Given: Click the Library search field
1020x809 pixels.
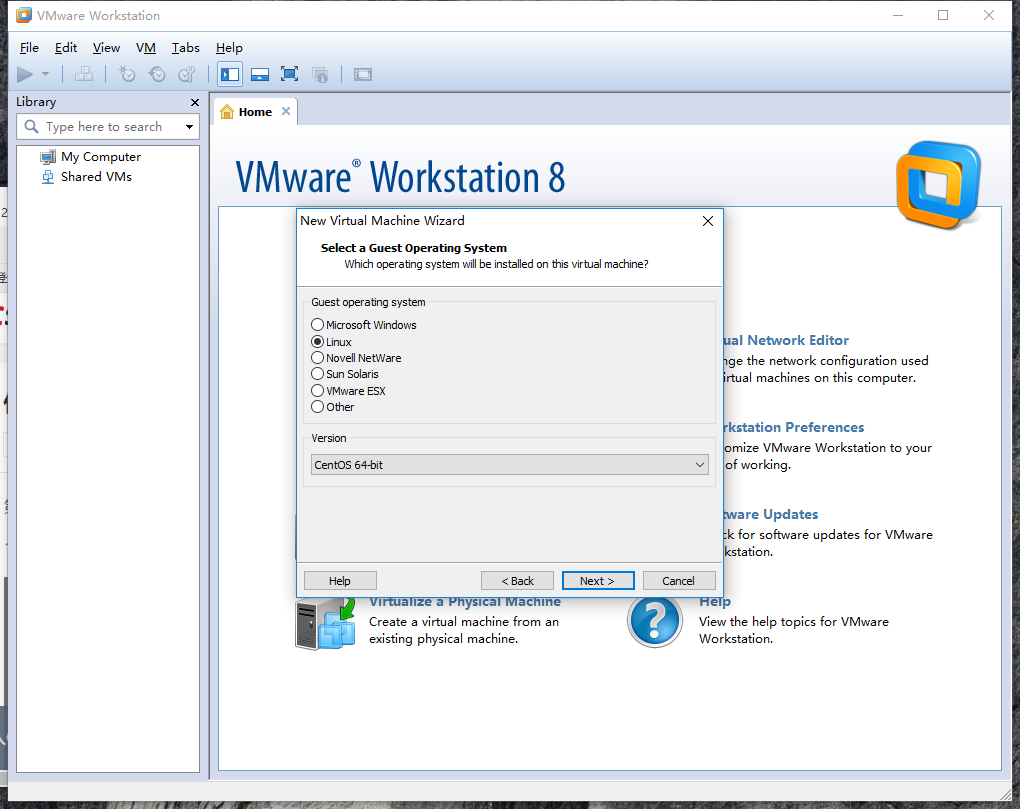Looking at the screenshot, I should click(x=108, y=127).
